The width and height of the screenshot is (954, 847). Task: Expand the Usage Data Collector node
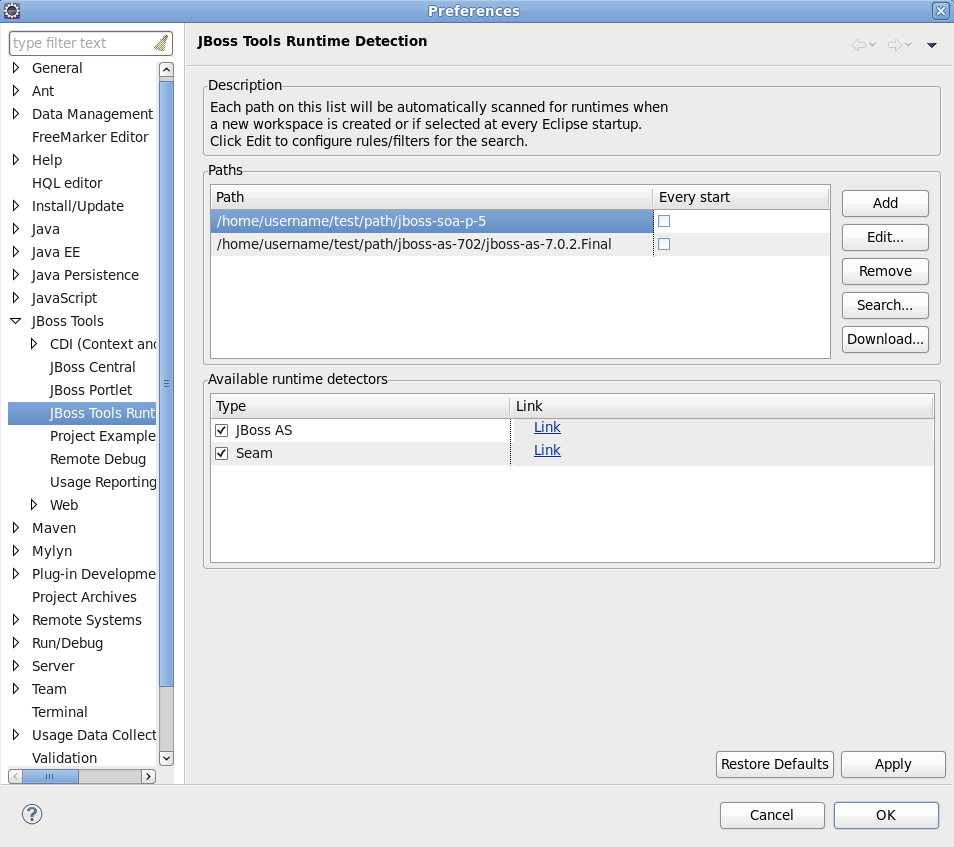(x=16, y=735)
